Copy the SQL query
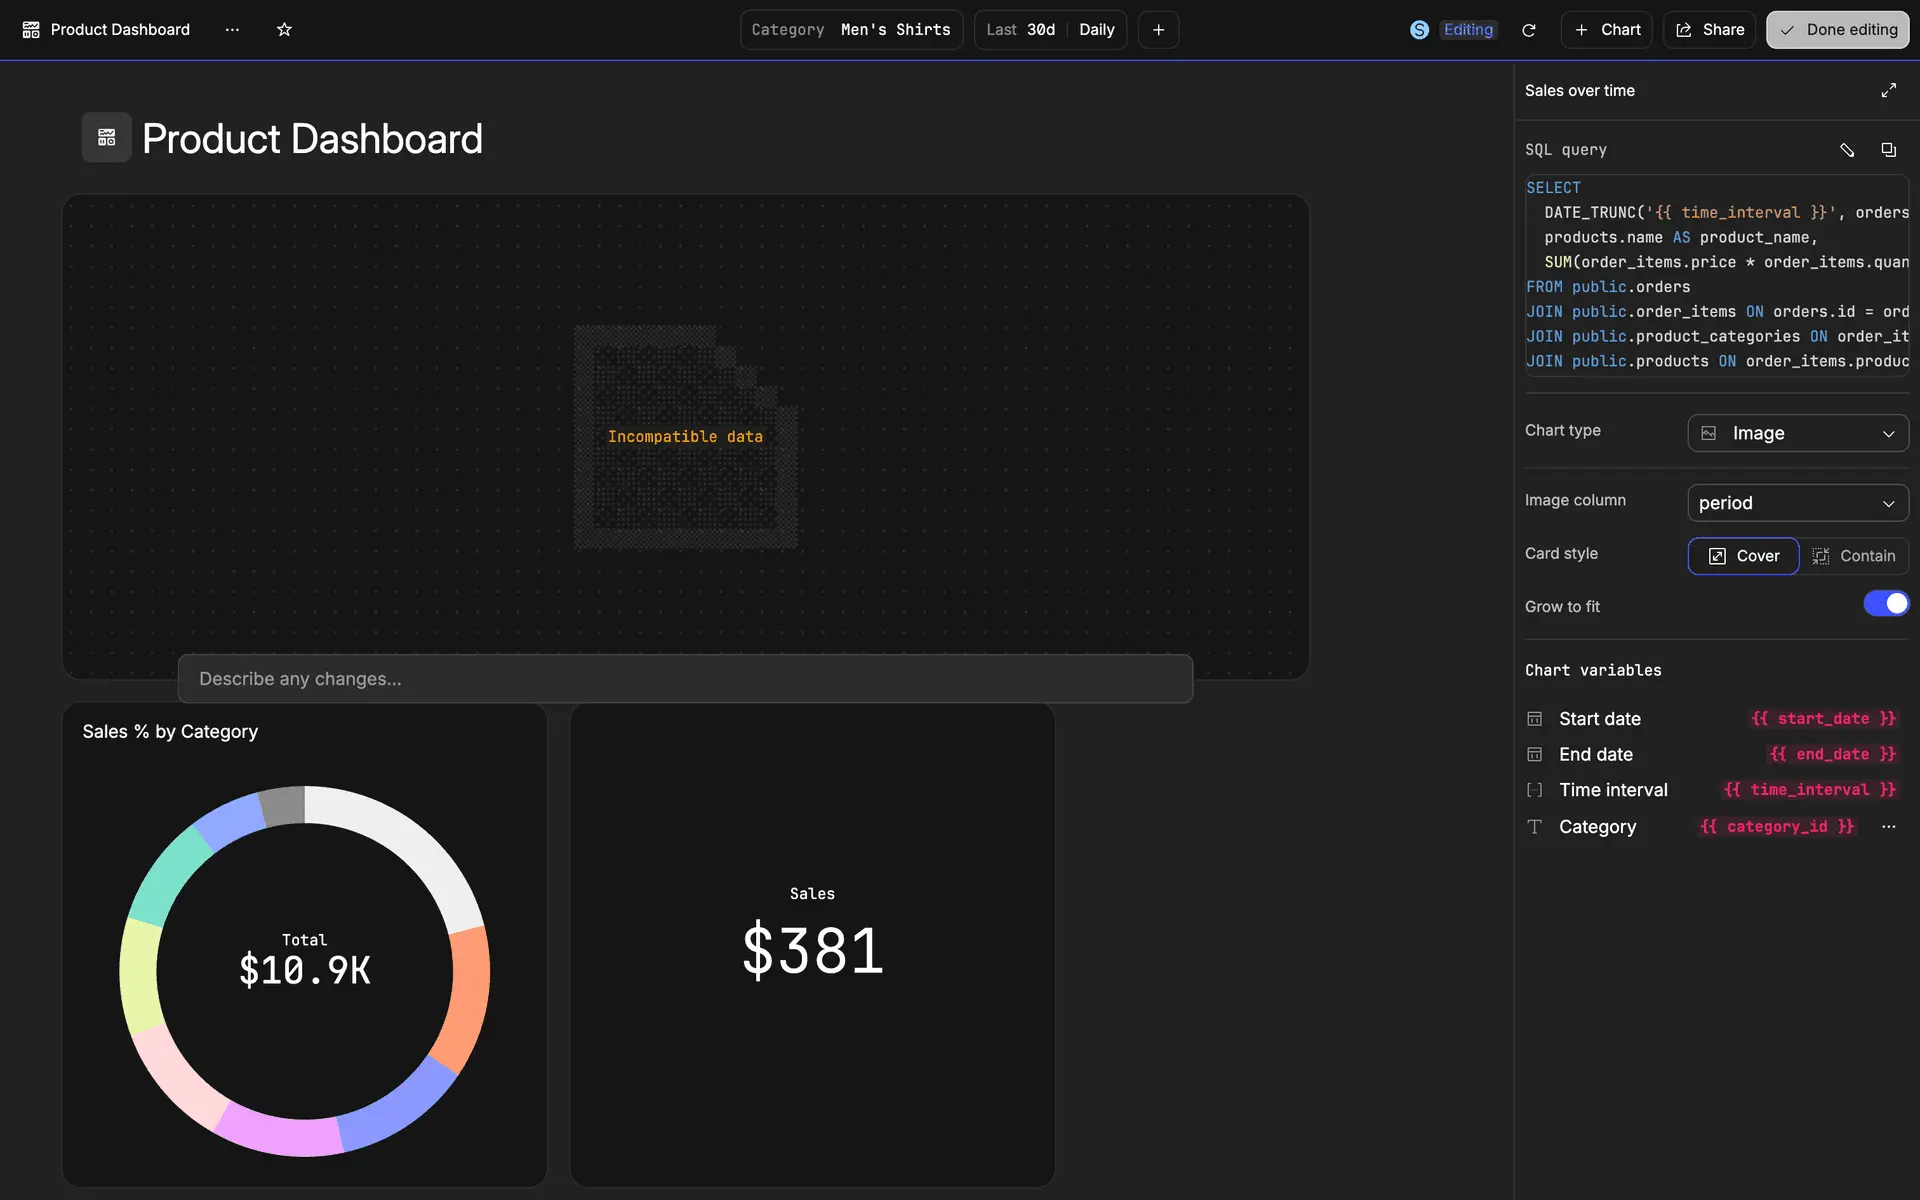This screenshot has width=1920, height=1200. [x=1888, y=150]
